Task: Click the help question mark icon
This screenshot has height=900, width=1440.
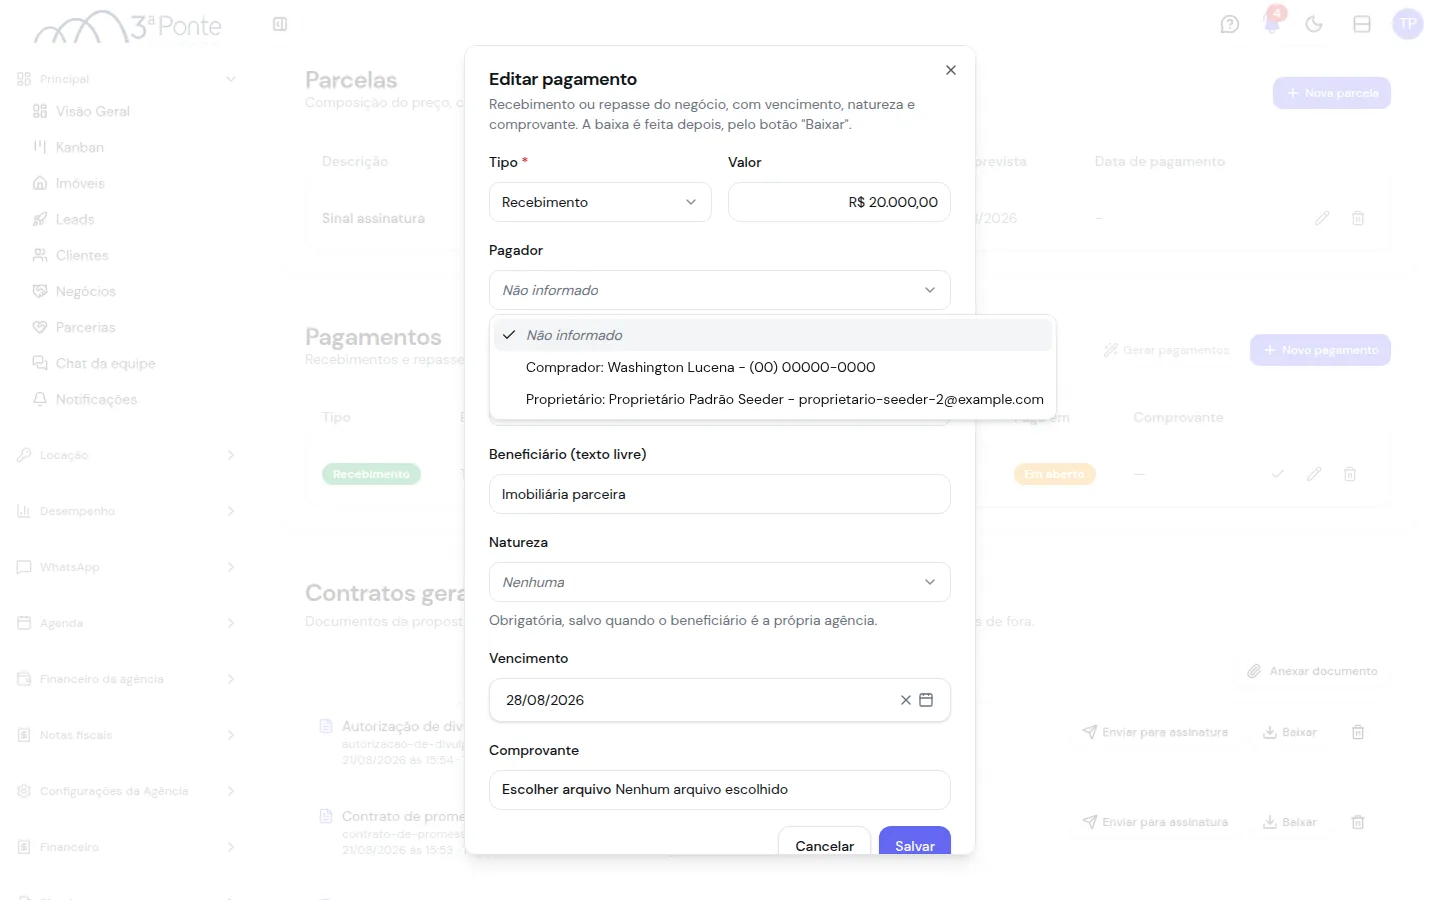Action: (1230, 24)
